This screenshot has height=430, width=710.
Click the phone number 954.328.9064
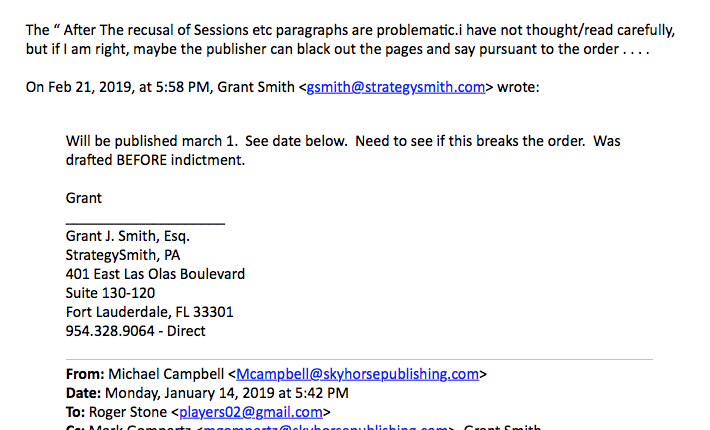107,331
